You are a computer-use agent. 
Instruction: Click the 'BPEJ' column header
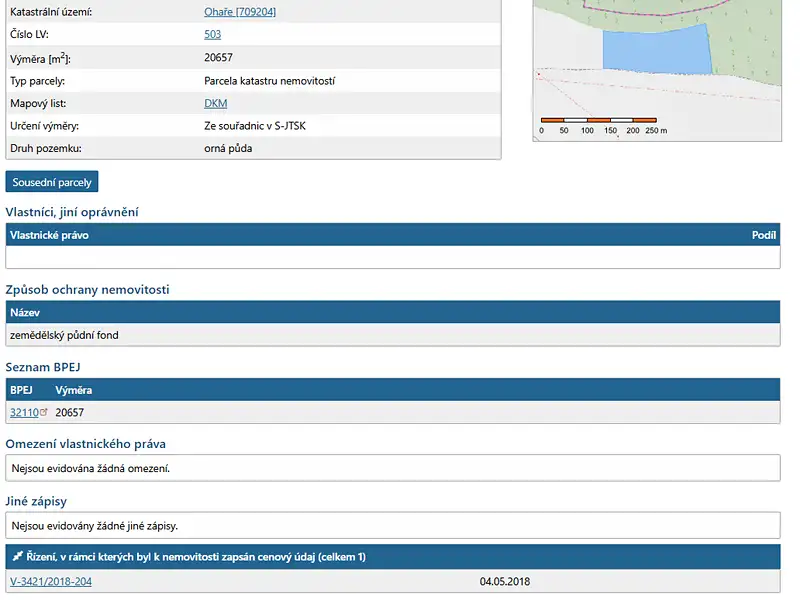[x=21, y=390]
